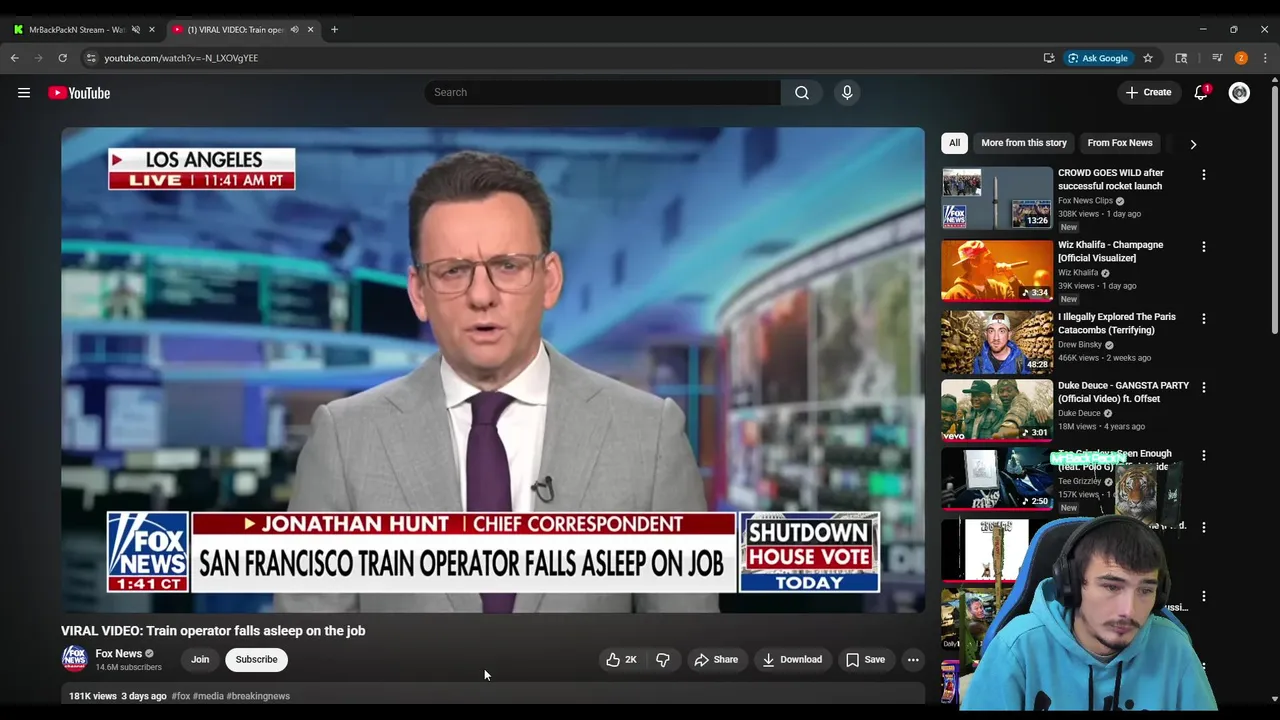Reload the current page
The image size is (1280, 720).
(62, 58)
